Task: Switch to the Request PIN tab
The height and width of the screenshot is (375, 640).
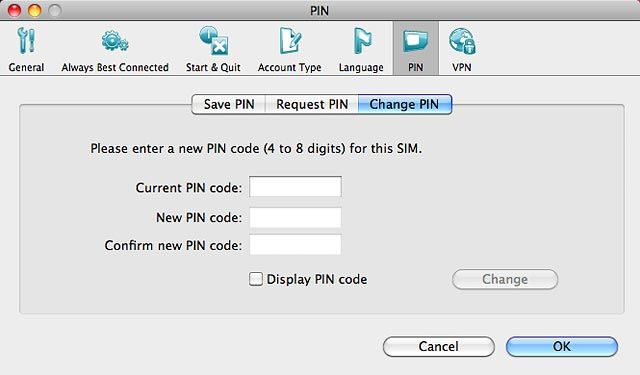Action: tap(312, 104)
